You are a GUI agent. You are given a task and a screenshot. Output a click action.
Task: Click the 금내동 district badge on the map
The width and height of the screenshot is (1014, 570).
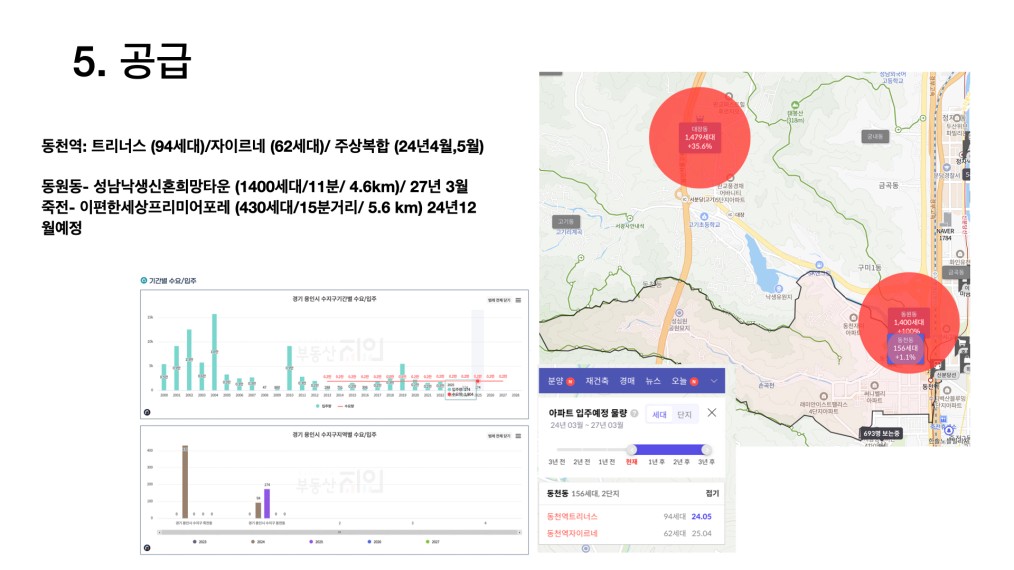[x=875, y=137]
